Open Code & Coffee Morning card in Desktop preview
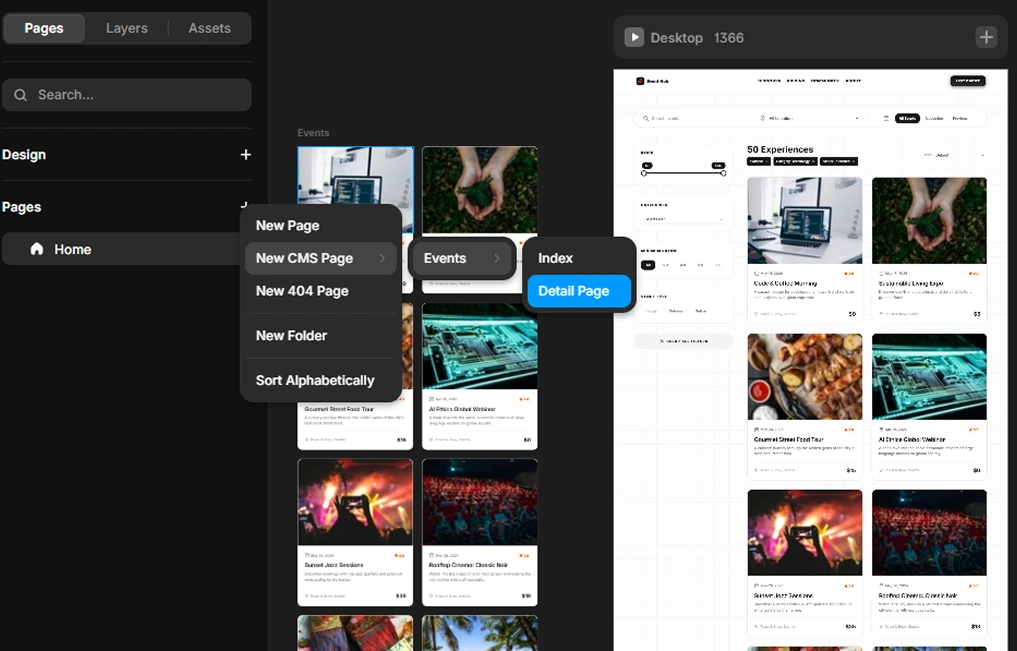This screenshot has height=651, width=1017. tap(804, 250)
